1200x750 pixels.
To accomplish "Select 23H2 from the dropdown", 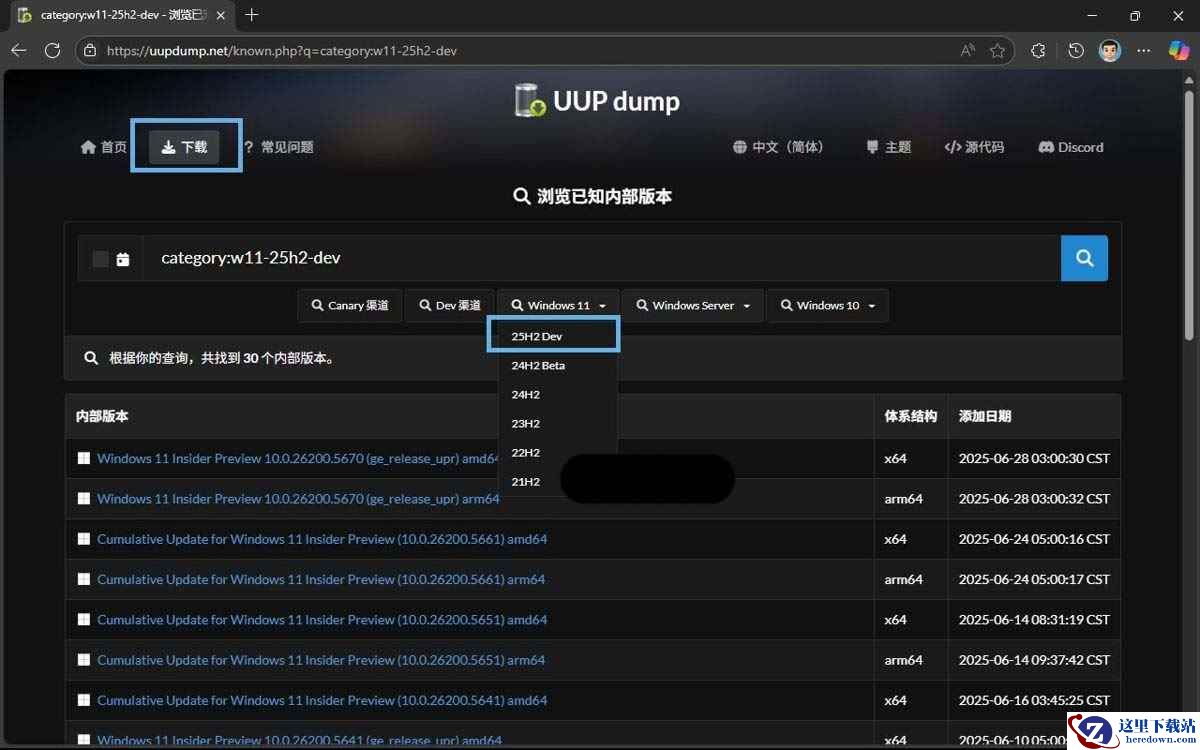I will [x=557, y=423].
